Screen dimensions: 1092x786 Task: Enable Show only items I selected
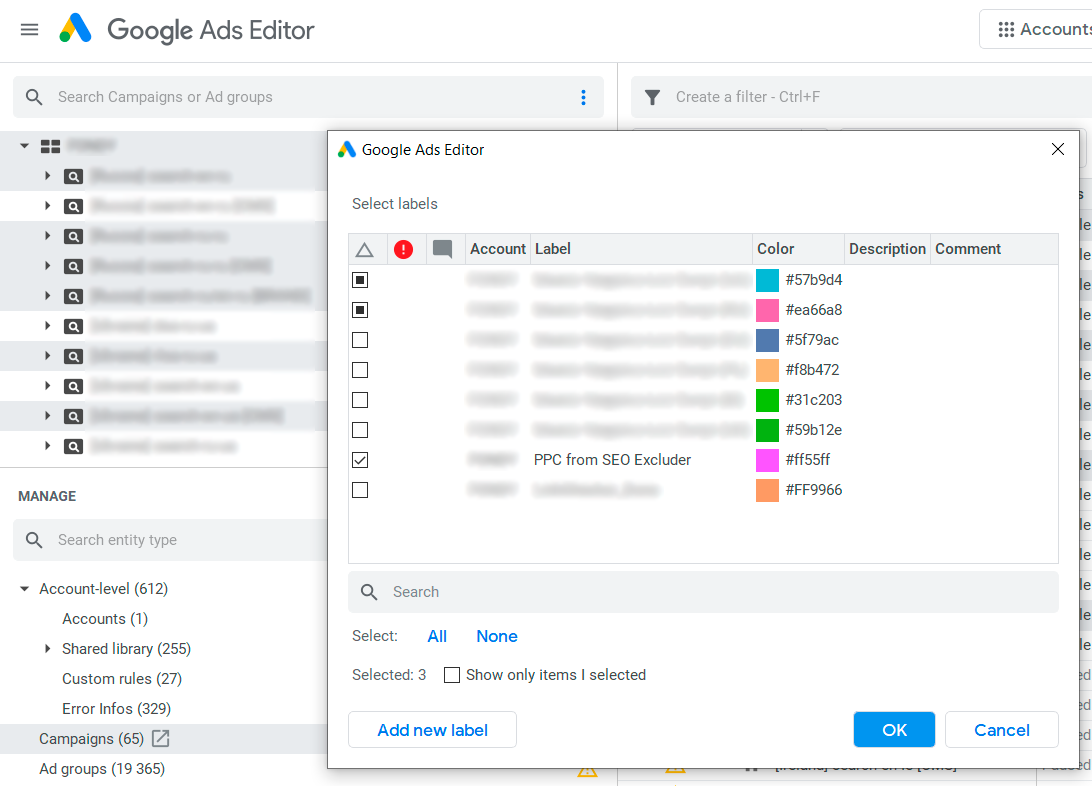[452, 675]
